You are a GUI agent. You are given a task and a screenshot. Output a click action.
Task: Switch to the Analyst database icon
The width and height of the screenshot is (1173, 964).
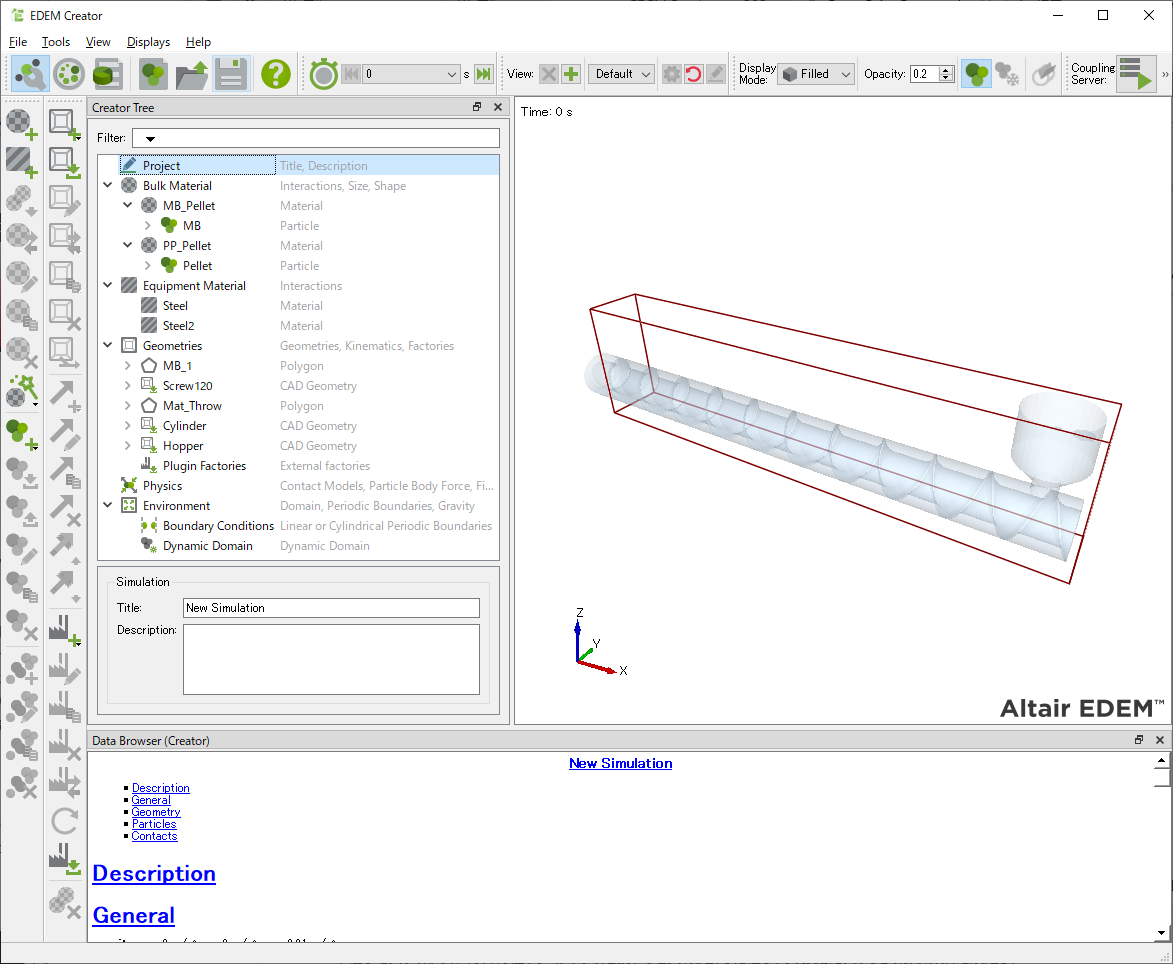(x=108, y=74)
